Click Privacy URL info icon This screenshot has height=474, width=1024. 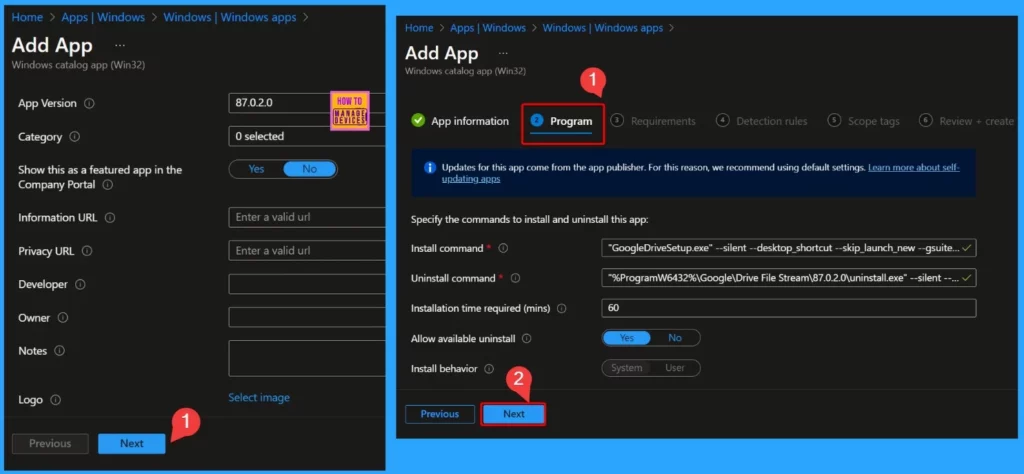tap(87, 251)
